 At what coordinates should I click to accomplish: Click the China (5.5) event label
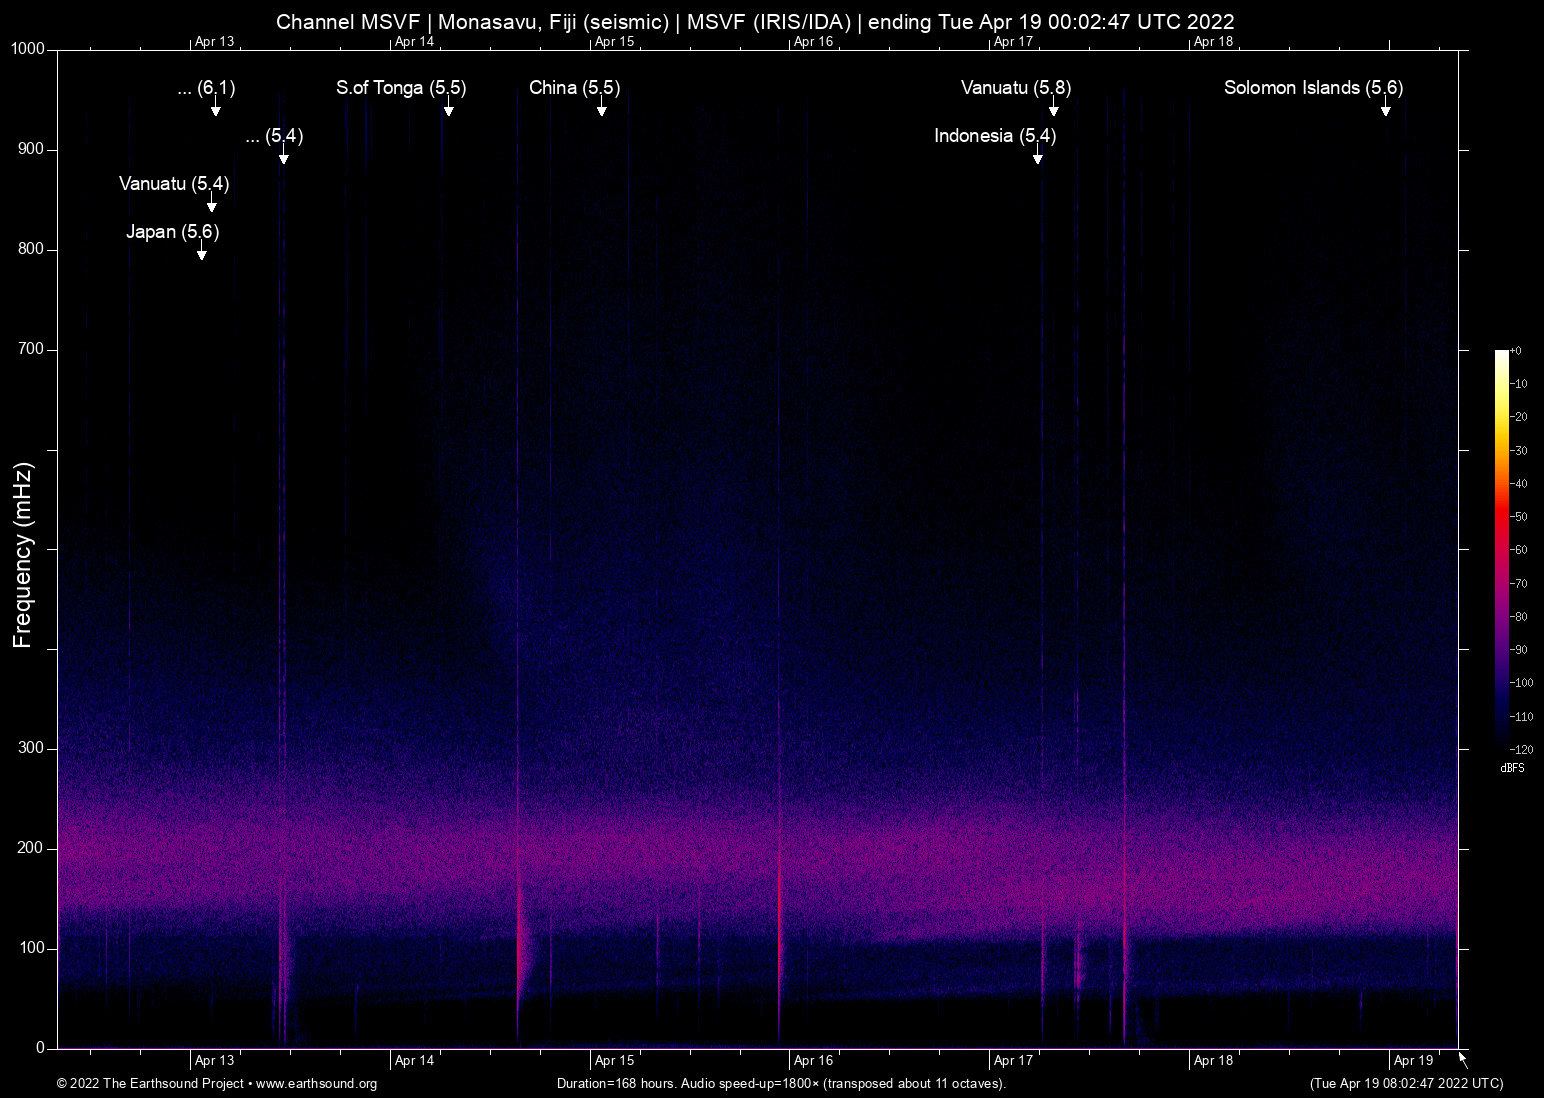point(574,88)
